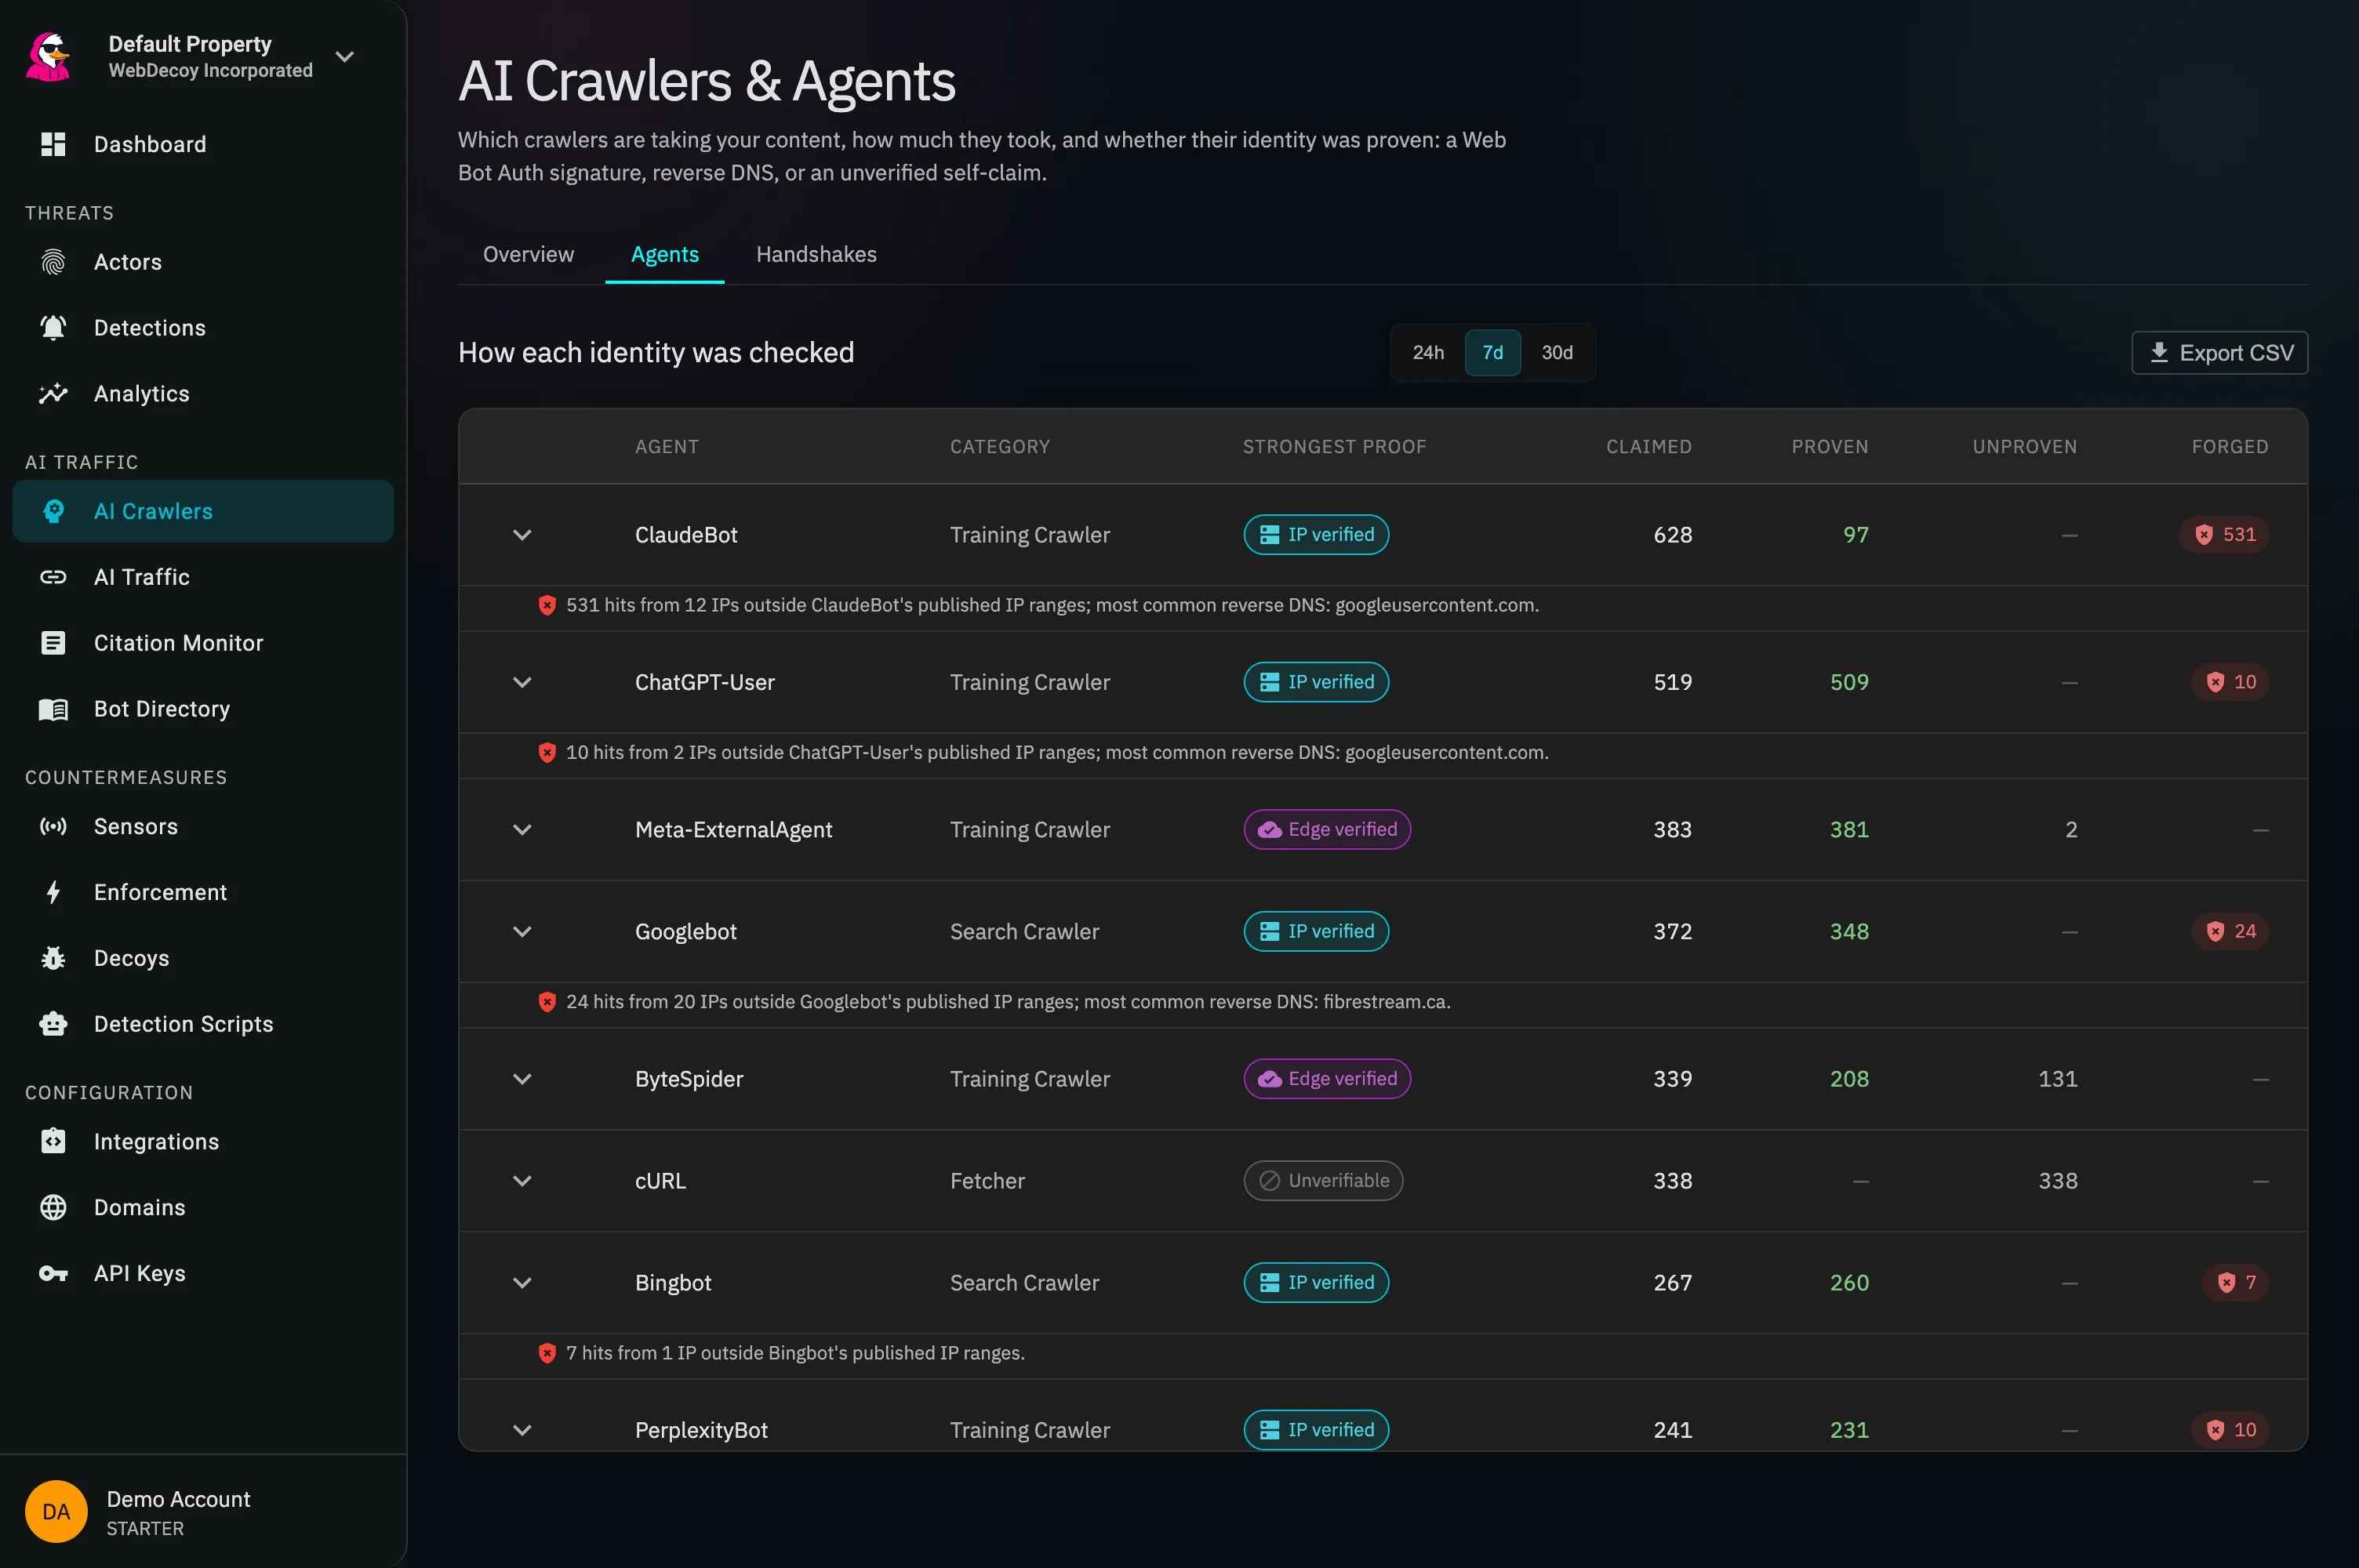Click the Strongest Proof column header
Image resolution: width=2359 pixels, height=1568 pixels.
[1334, 447]
